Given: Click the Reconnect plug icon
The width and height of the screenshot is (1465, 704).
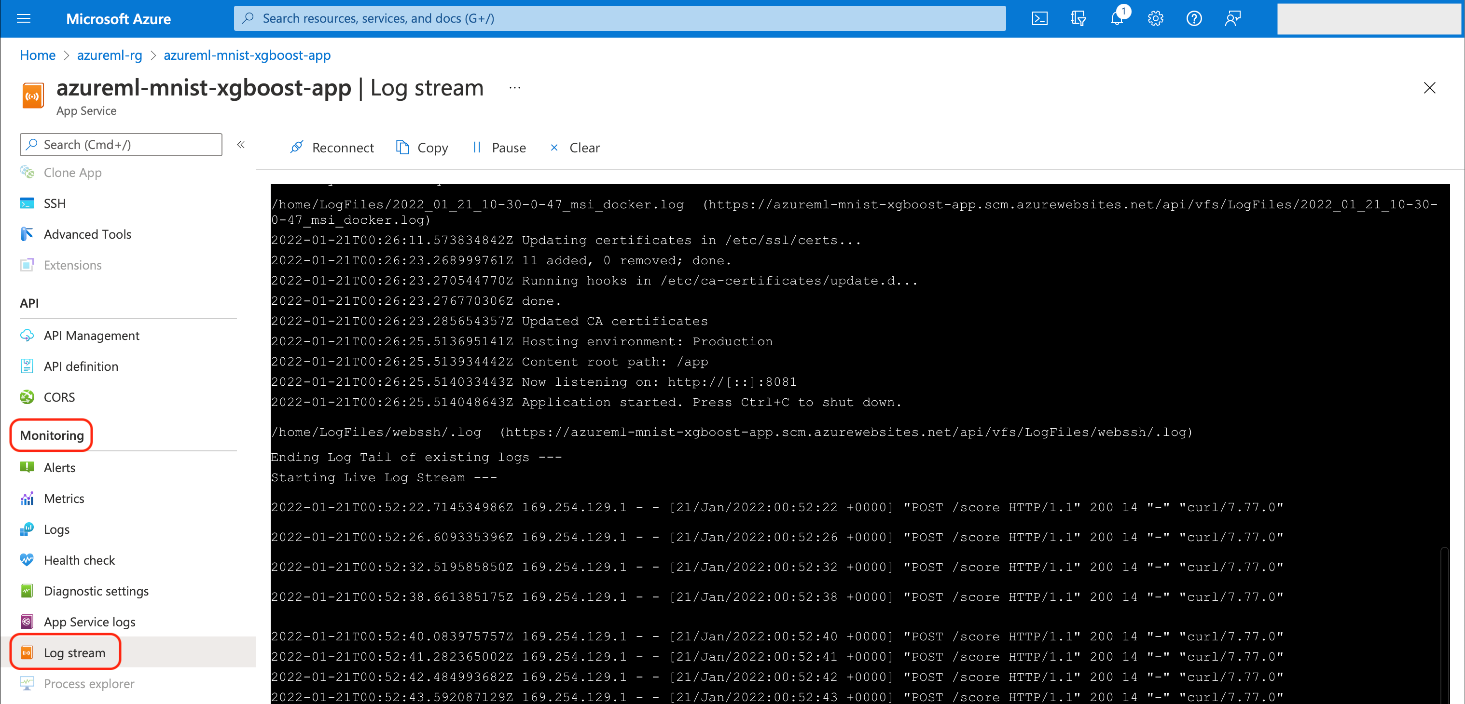Looking at the screenshot, I should point(296,147).
